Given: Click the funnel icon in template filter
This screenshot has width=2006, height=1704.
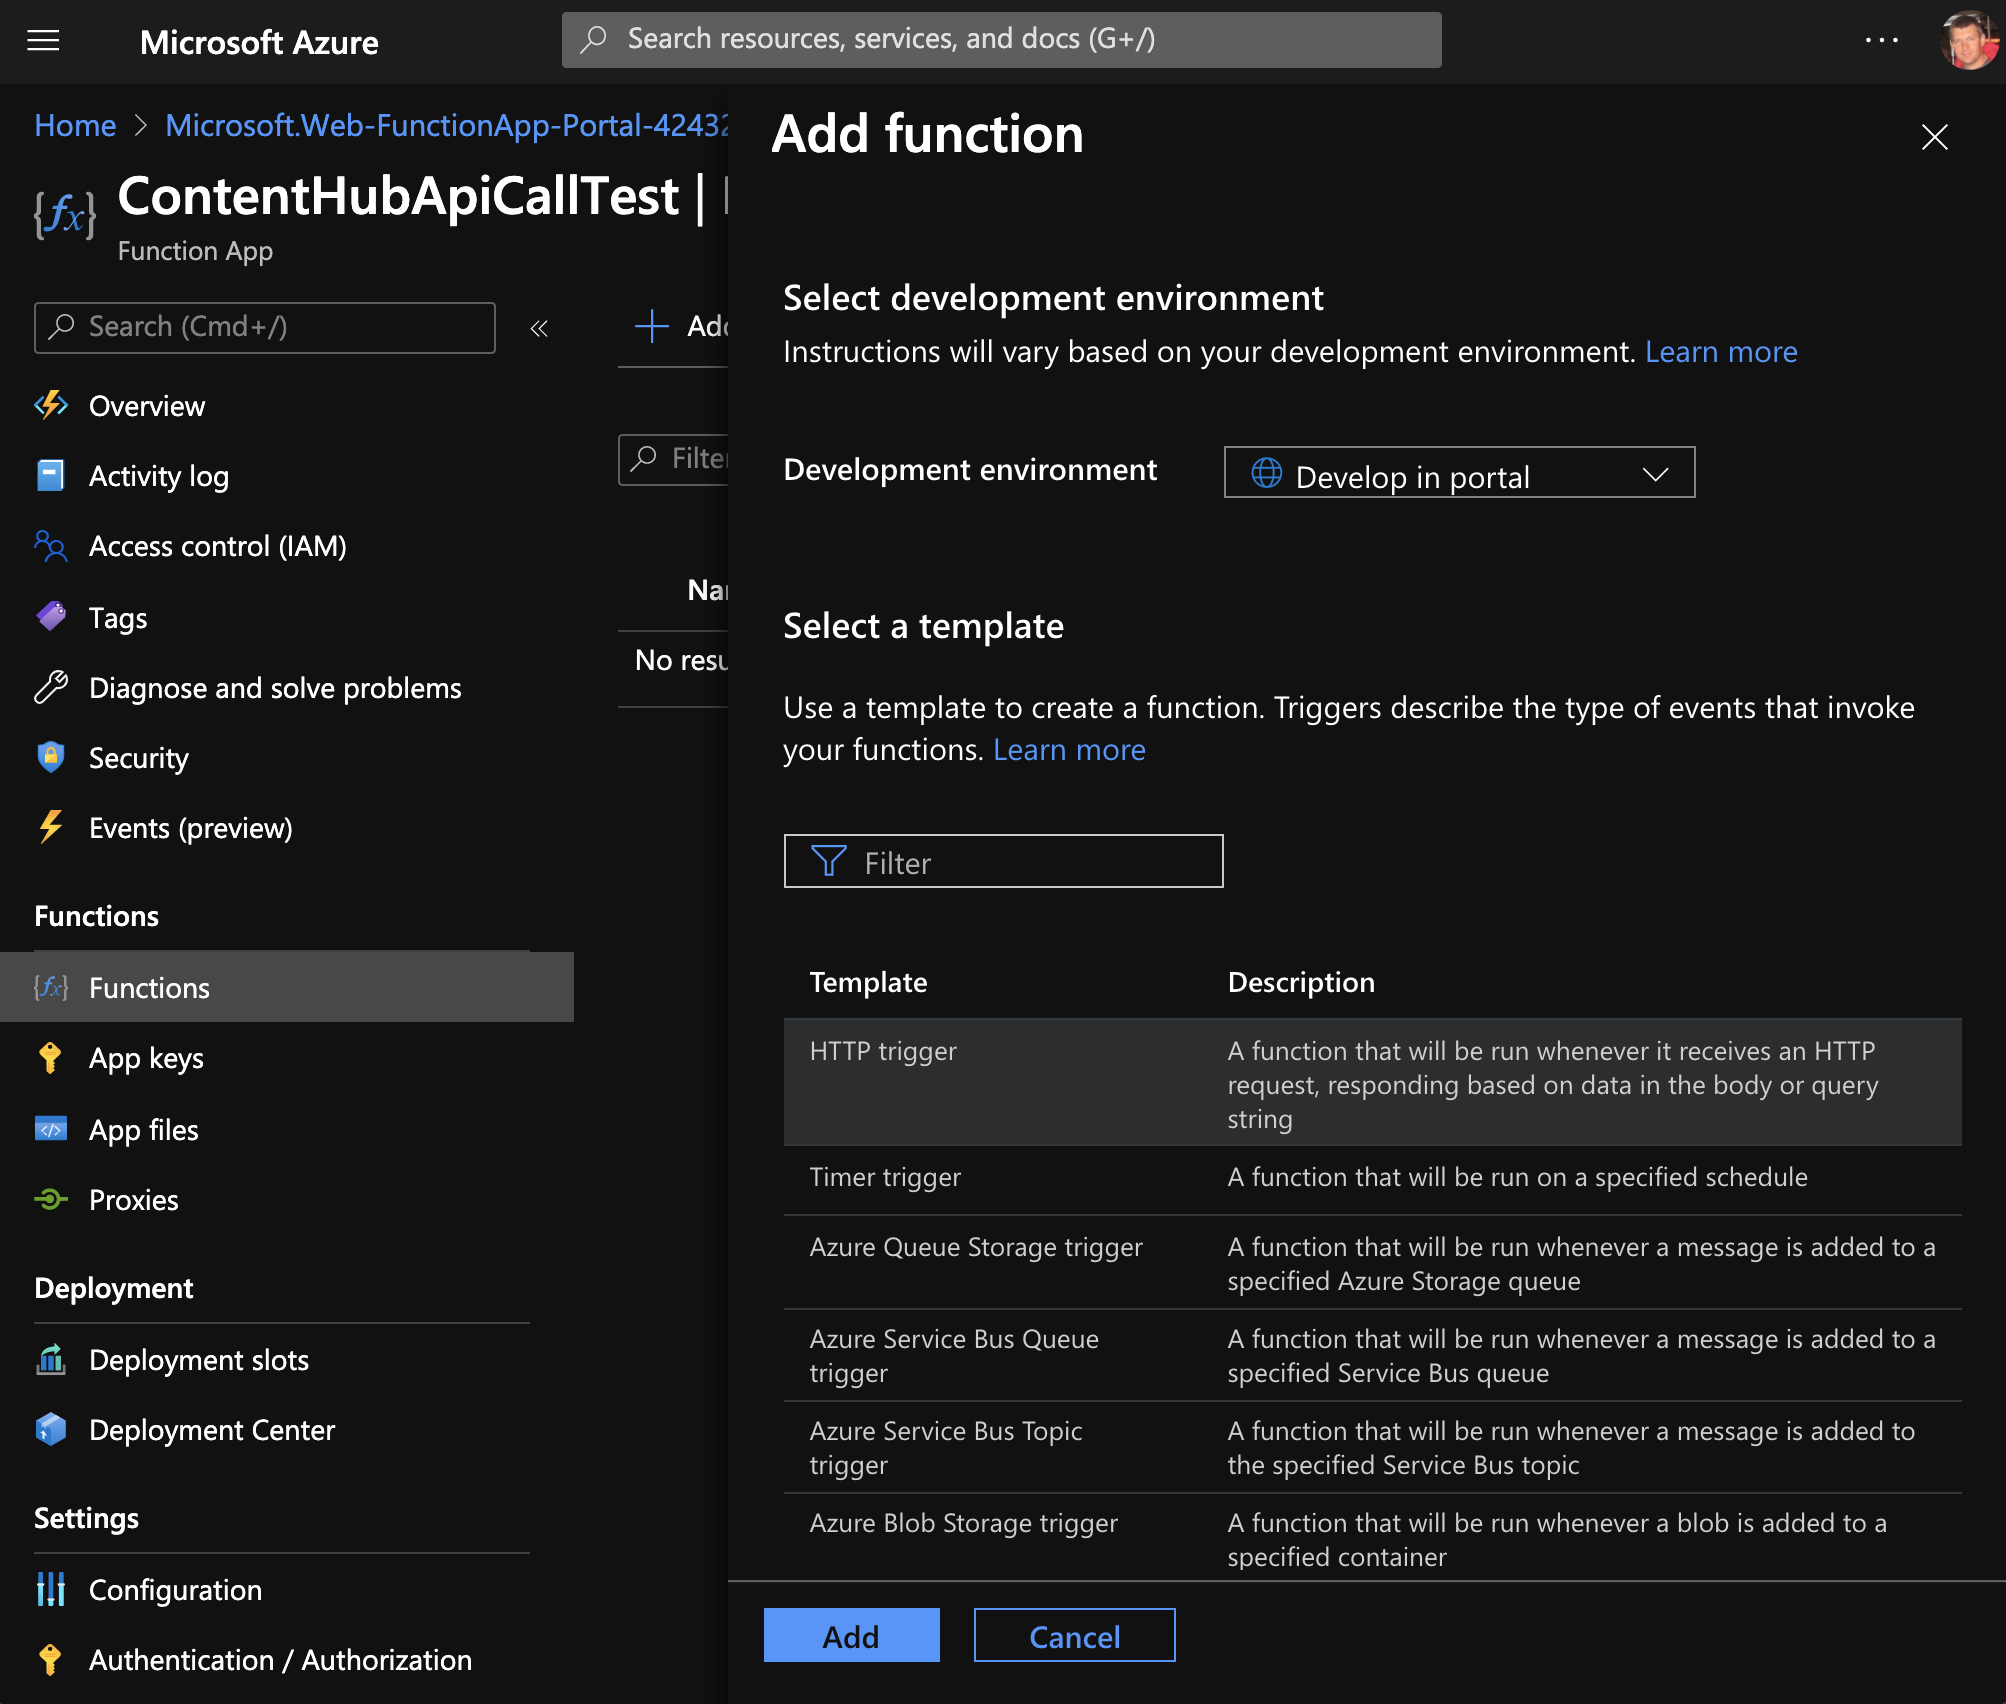Looking at the screenshot, I should click(828, 861).
